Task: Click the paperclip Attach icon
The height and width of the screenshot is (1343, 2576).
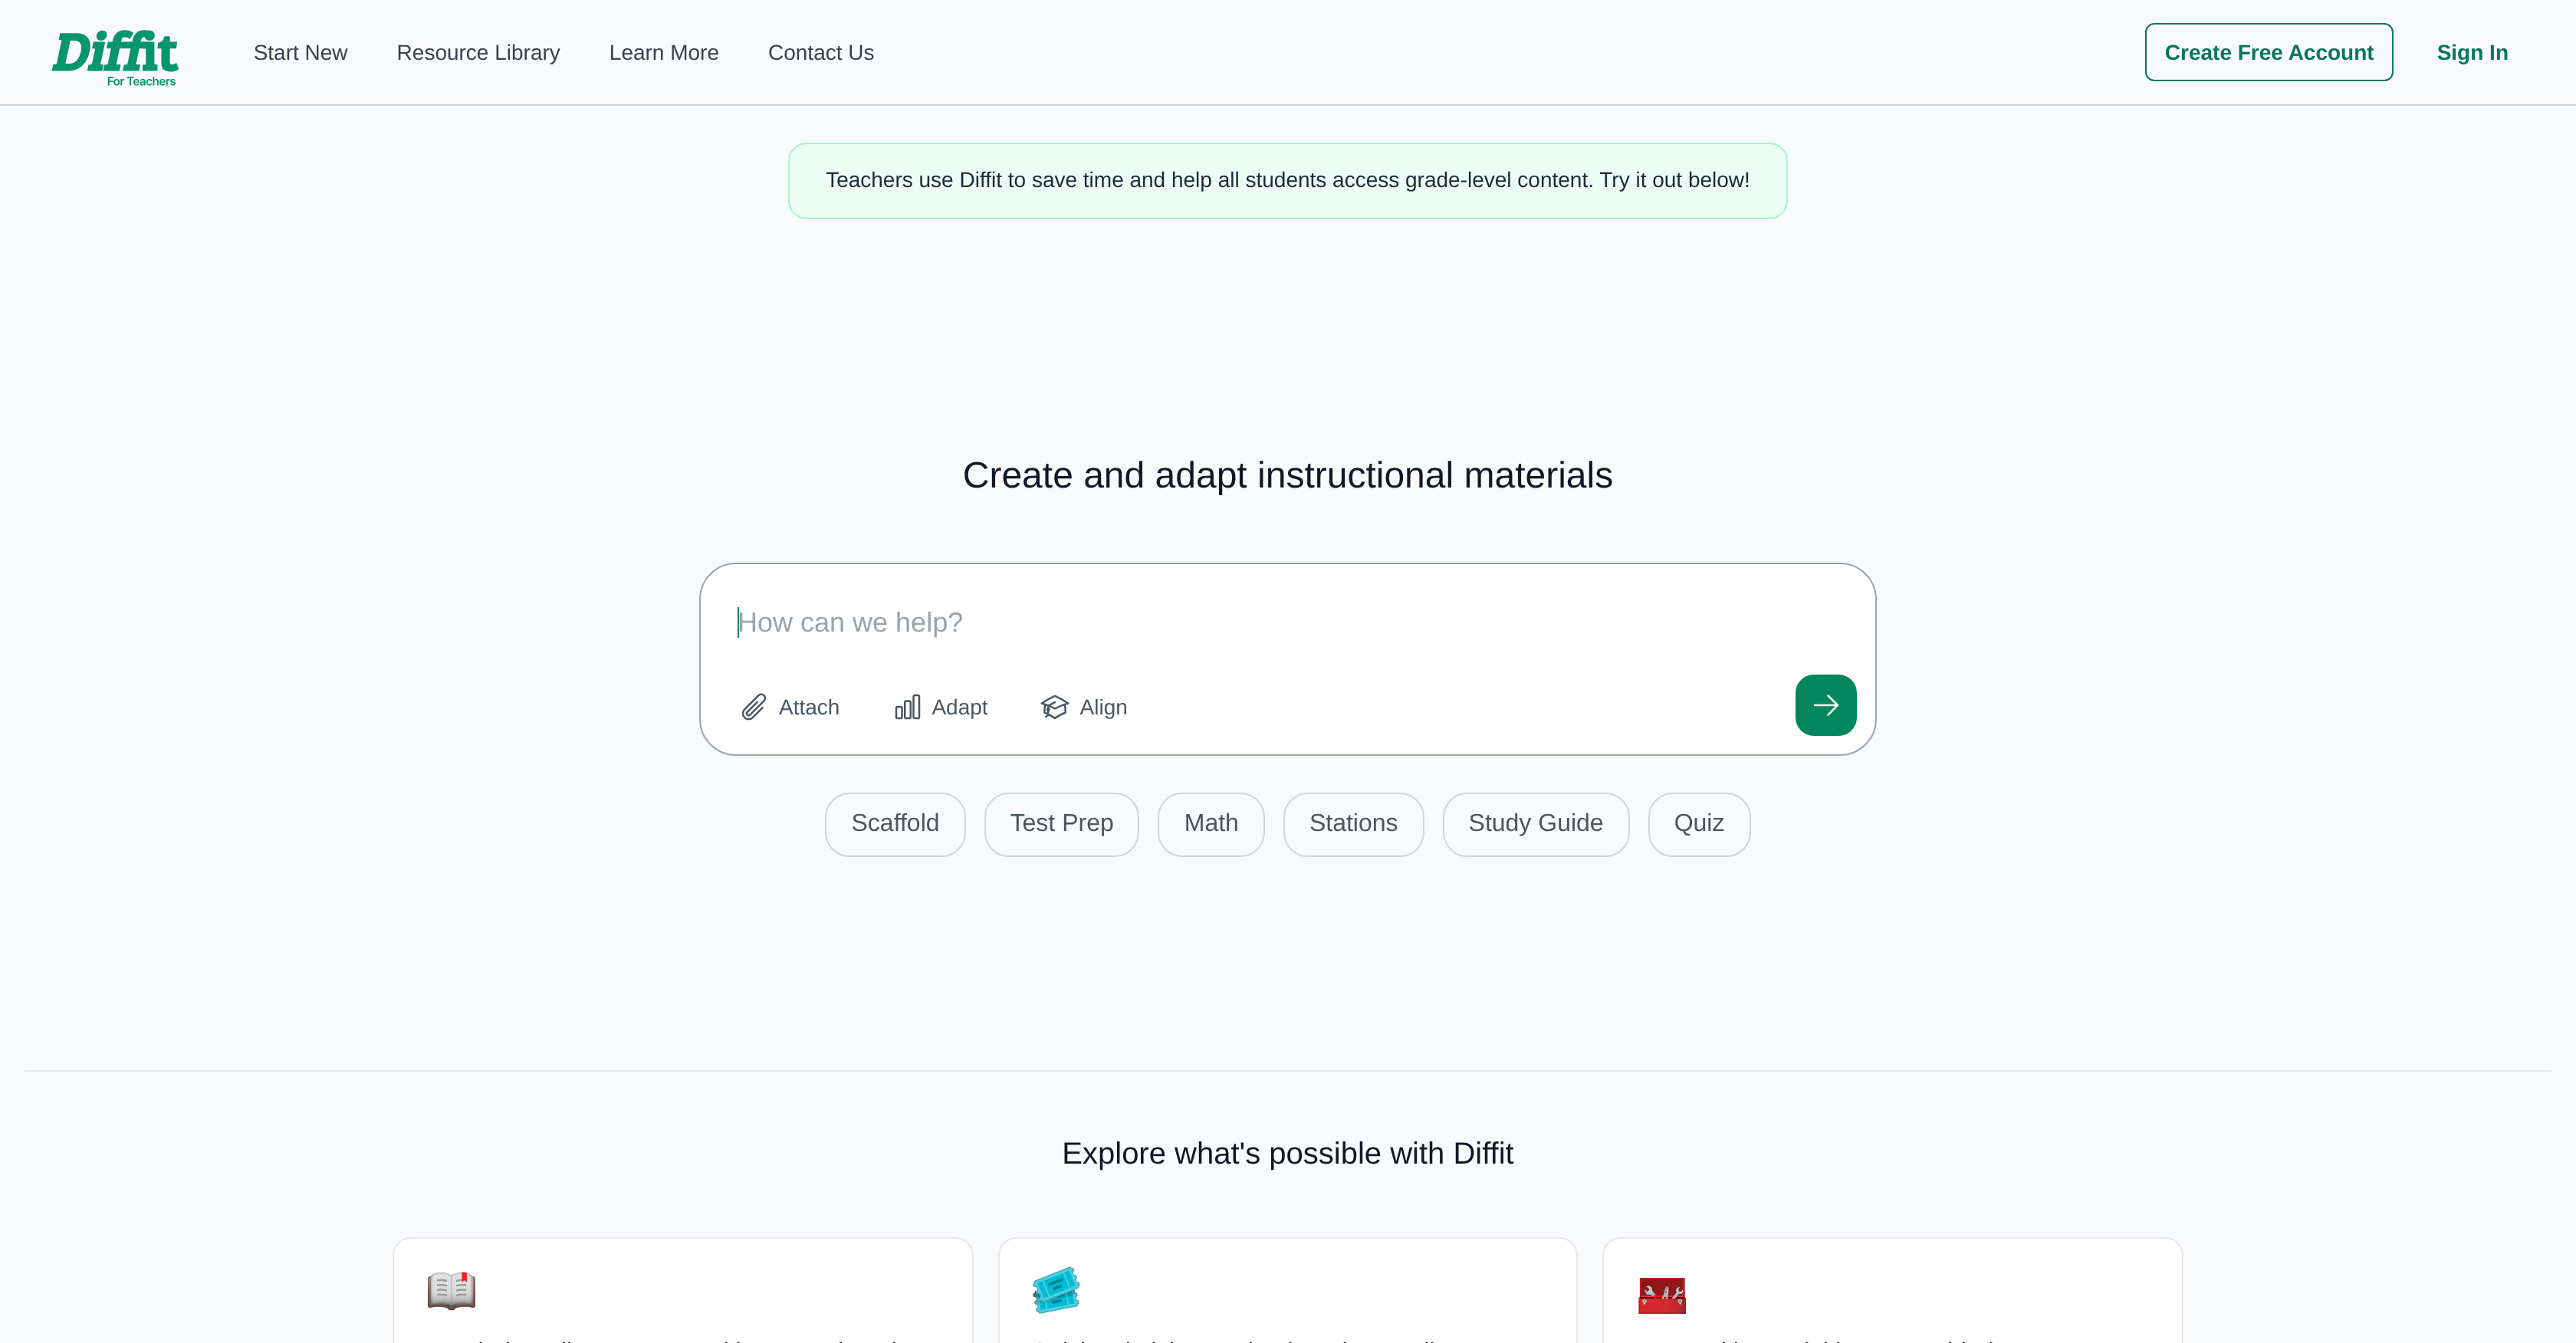Action: [754, 707]
